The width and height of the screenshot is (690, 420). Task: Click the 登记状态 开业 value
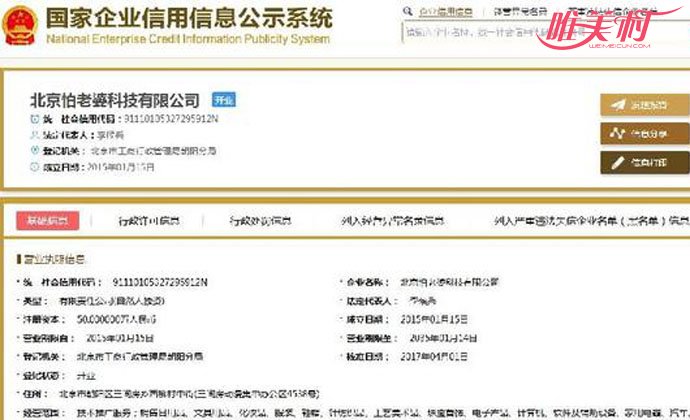[x=86, y=376]
